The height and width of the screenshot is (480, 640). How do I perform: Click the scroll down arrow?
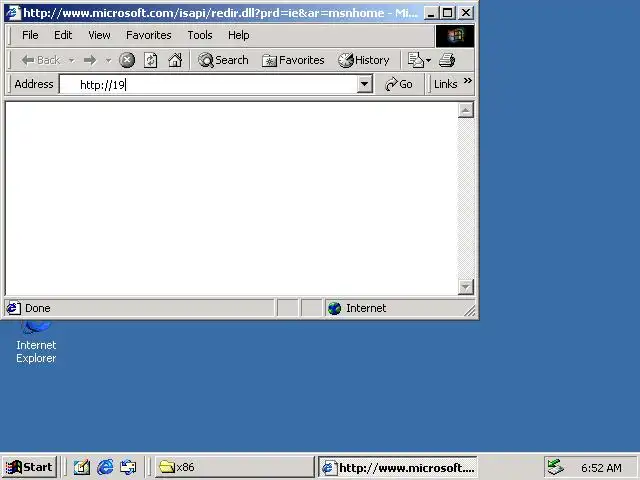coord(466,287)
